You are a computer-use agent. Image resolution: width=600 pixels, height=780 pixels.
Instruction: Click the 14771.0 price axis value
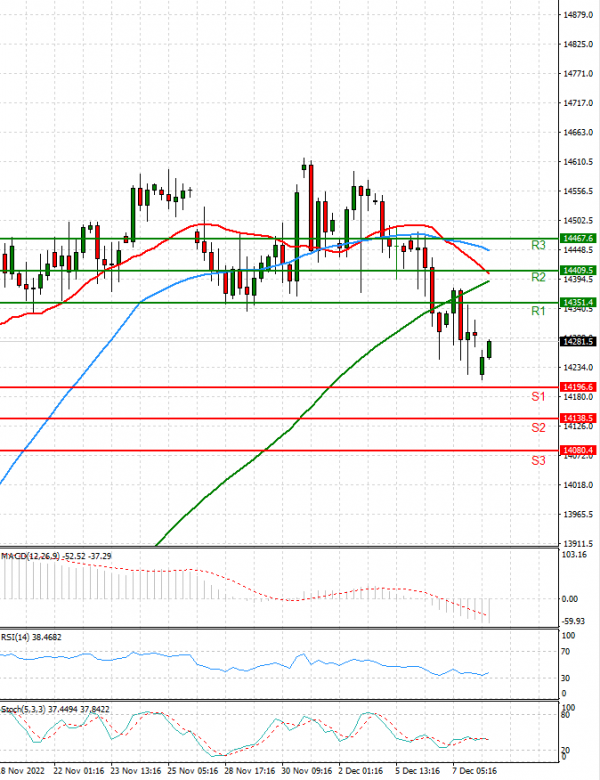[578, 74]
